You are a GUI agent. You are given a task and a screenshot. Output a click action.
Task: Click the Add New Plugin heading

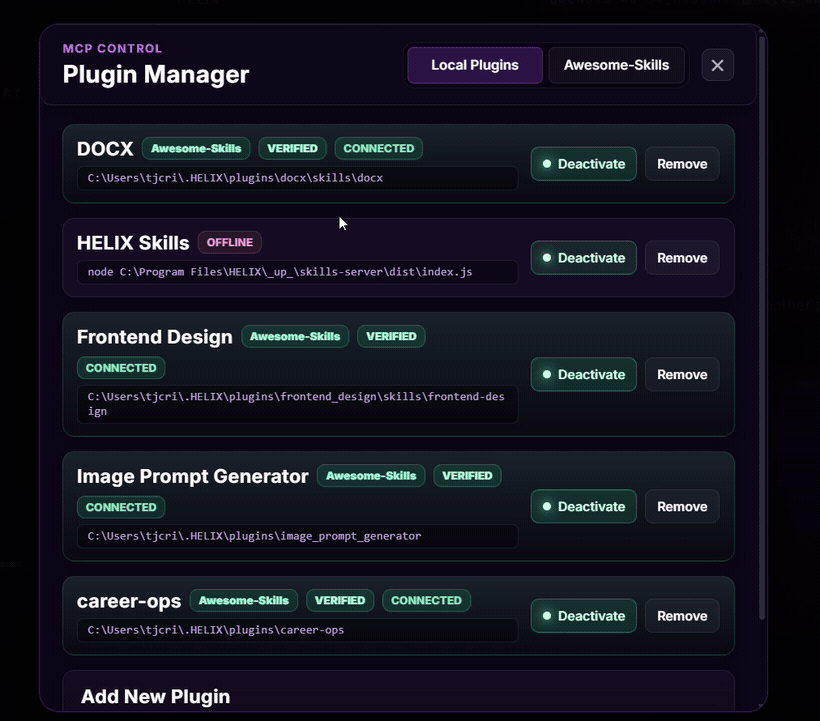click(x=155, y=696)
